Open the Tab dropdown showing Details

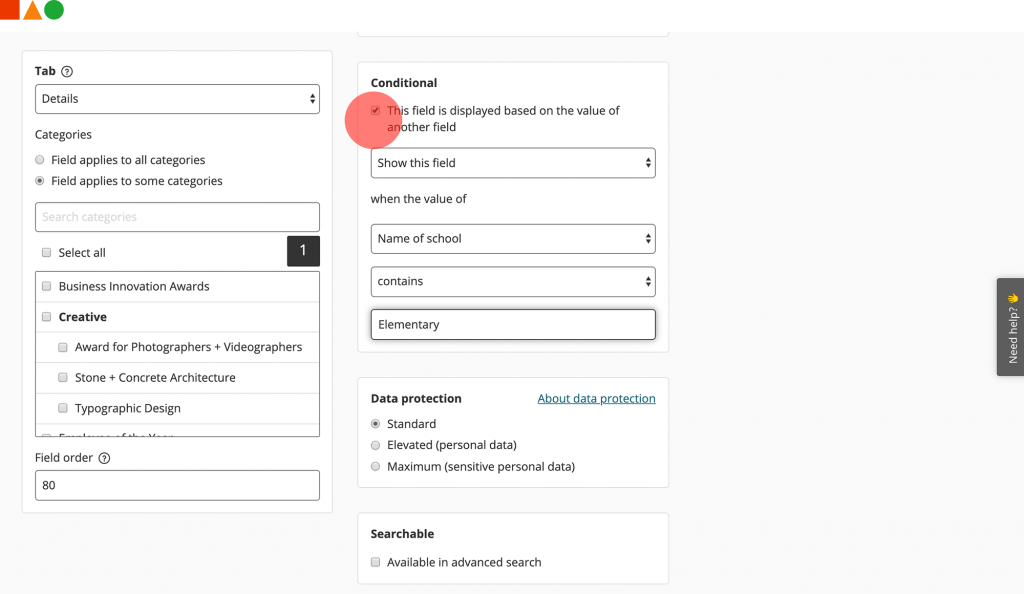click(177, 99)
